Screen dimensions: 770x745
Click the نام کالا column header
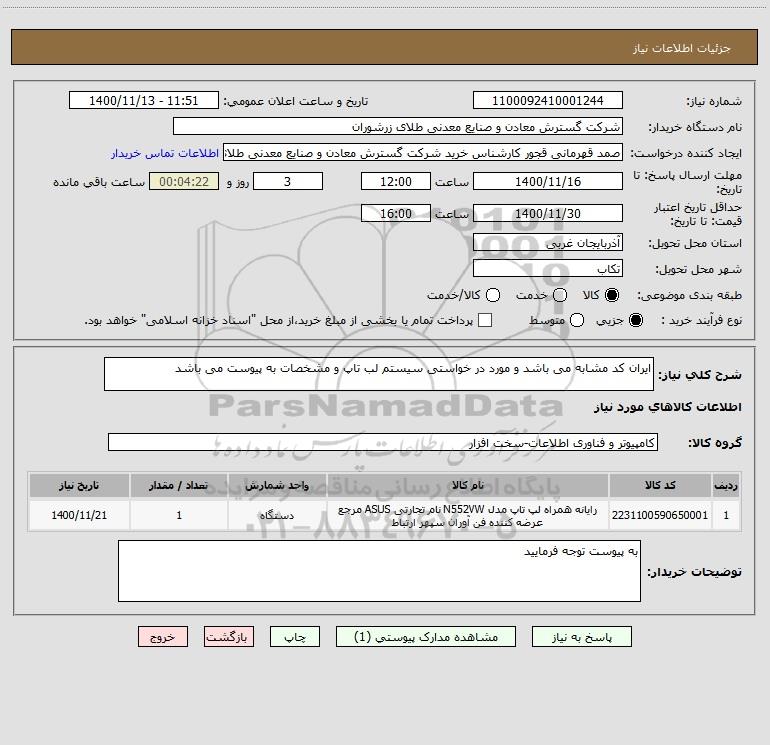tap(468, 485)
